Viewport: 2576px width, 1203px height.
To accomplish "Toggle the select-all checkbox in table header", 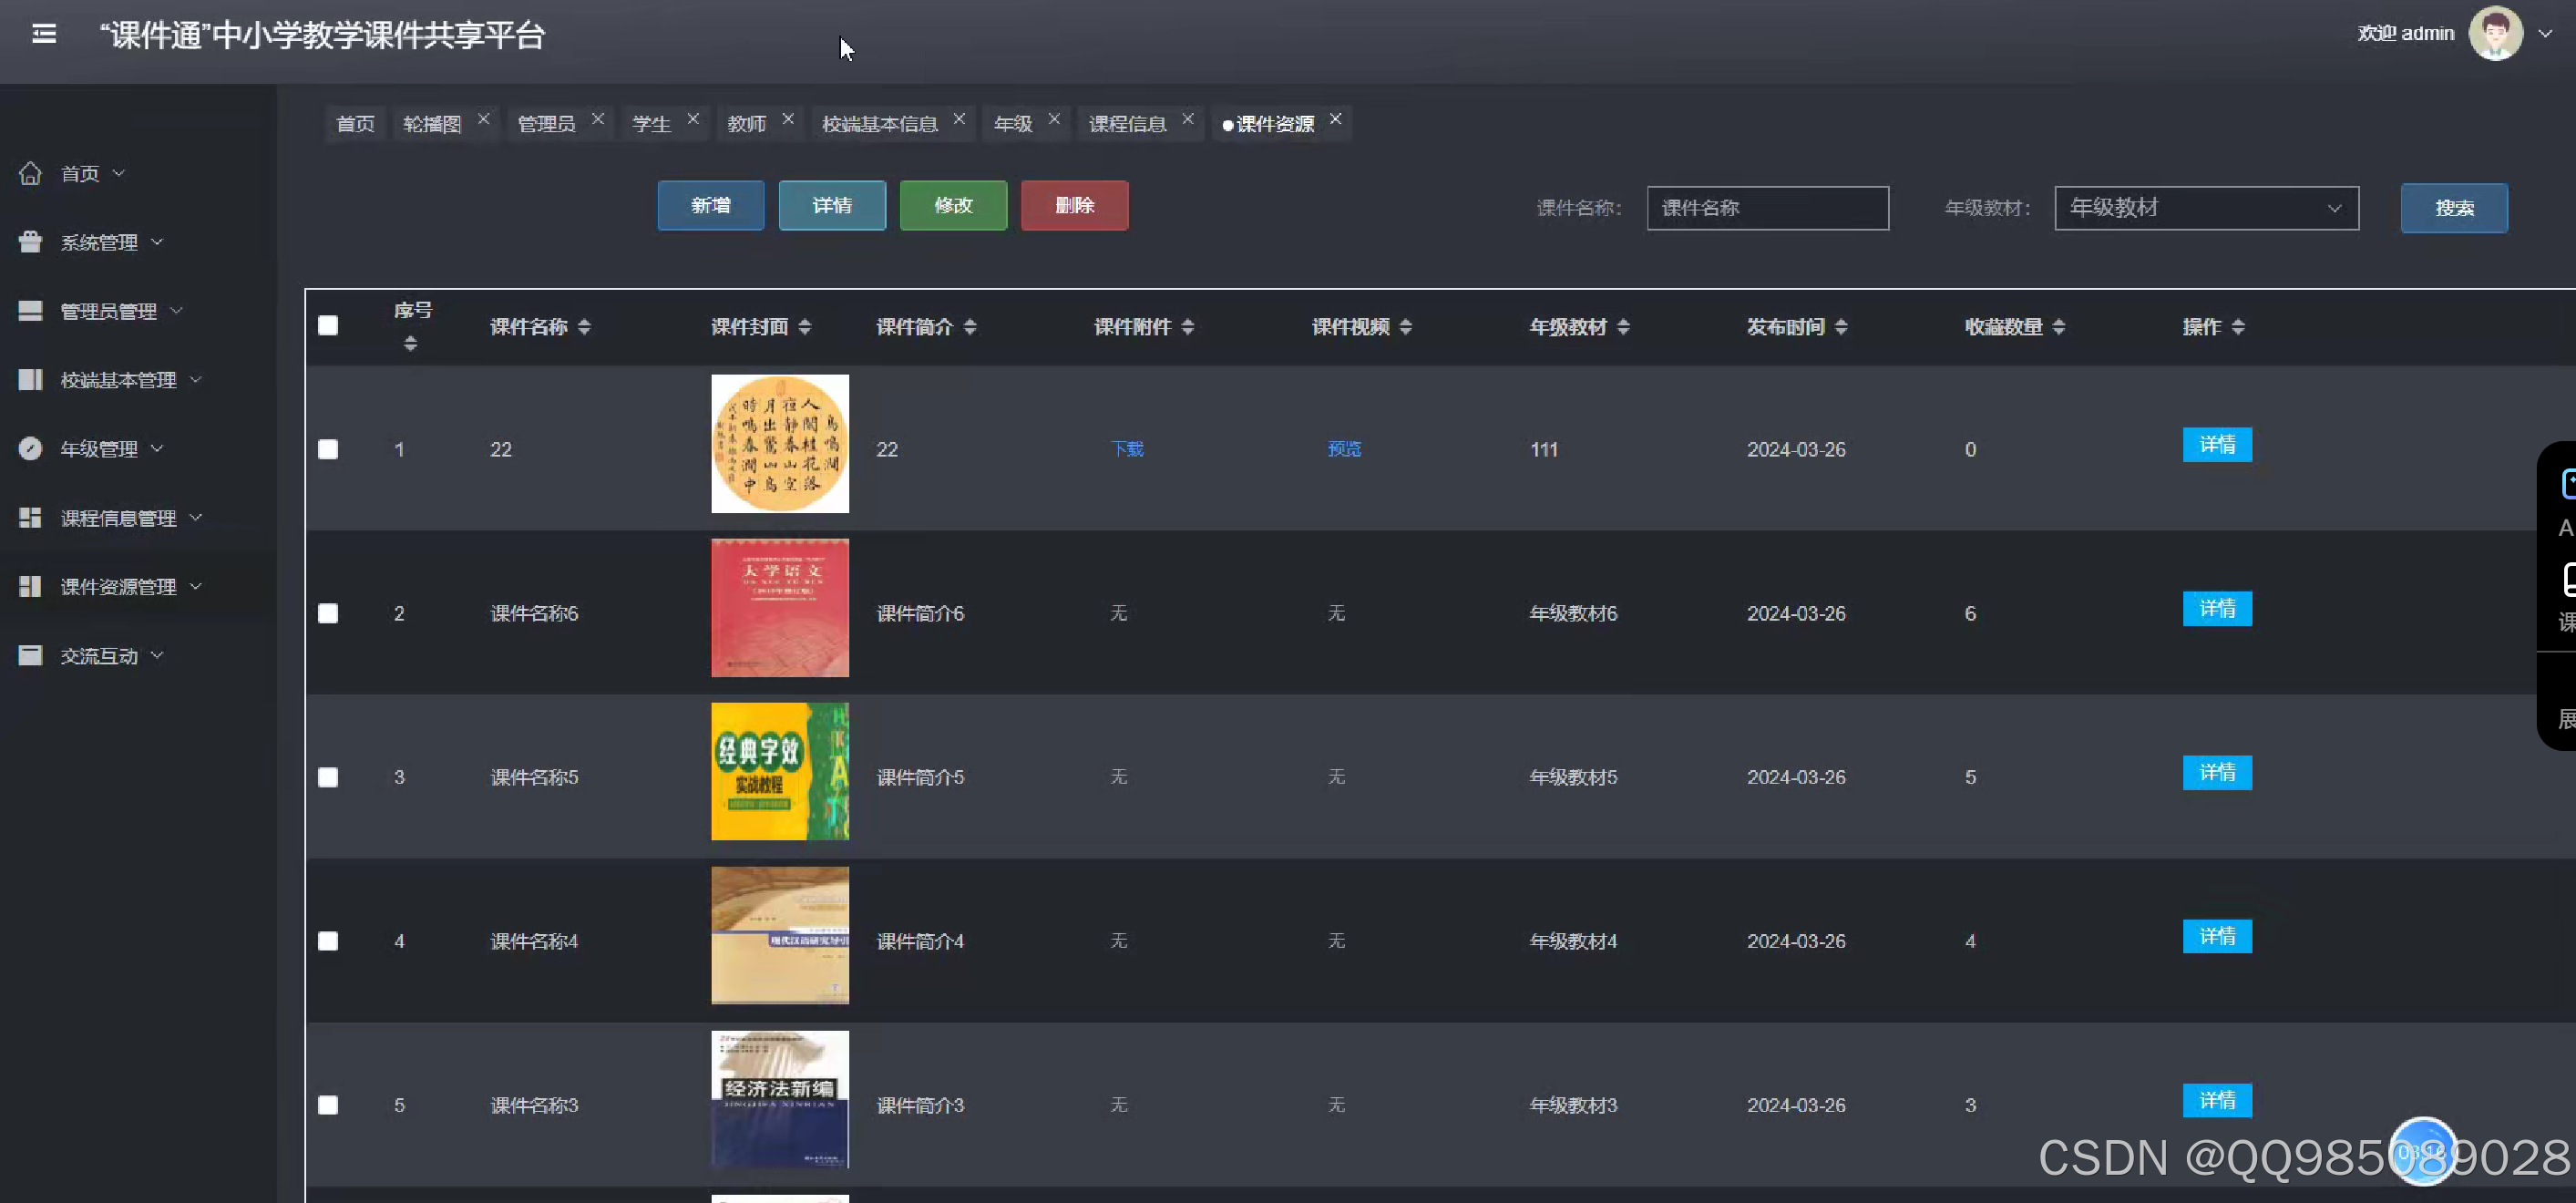I will (x=328, y=325).
